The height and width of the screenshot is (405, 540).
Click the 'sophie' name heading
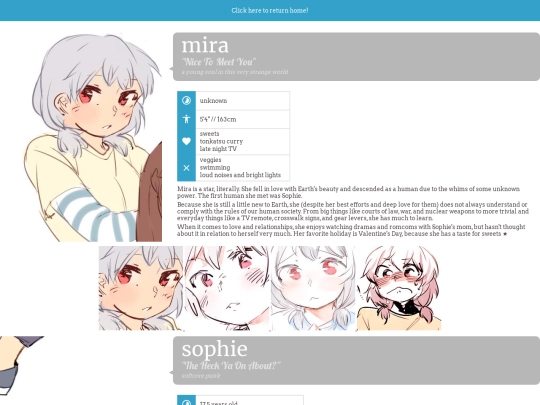[214, 349]
